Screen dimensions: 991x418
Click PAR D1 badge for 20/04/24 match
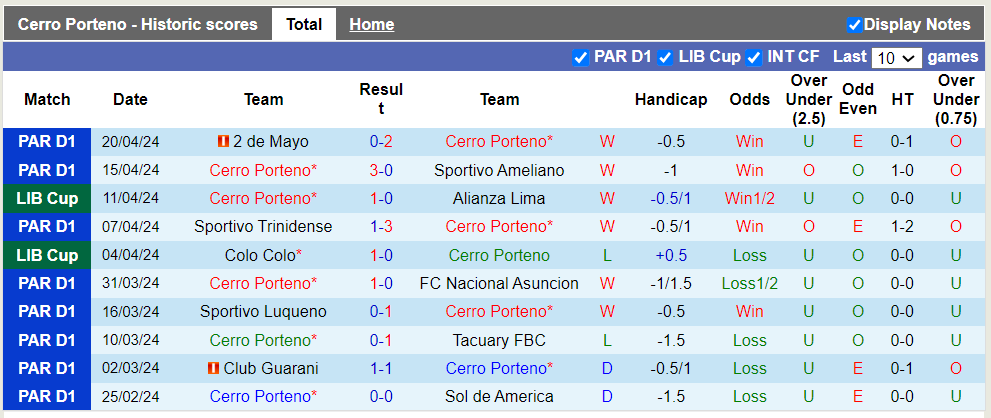[x=47, y=142]
